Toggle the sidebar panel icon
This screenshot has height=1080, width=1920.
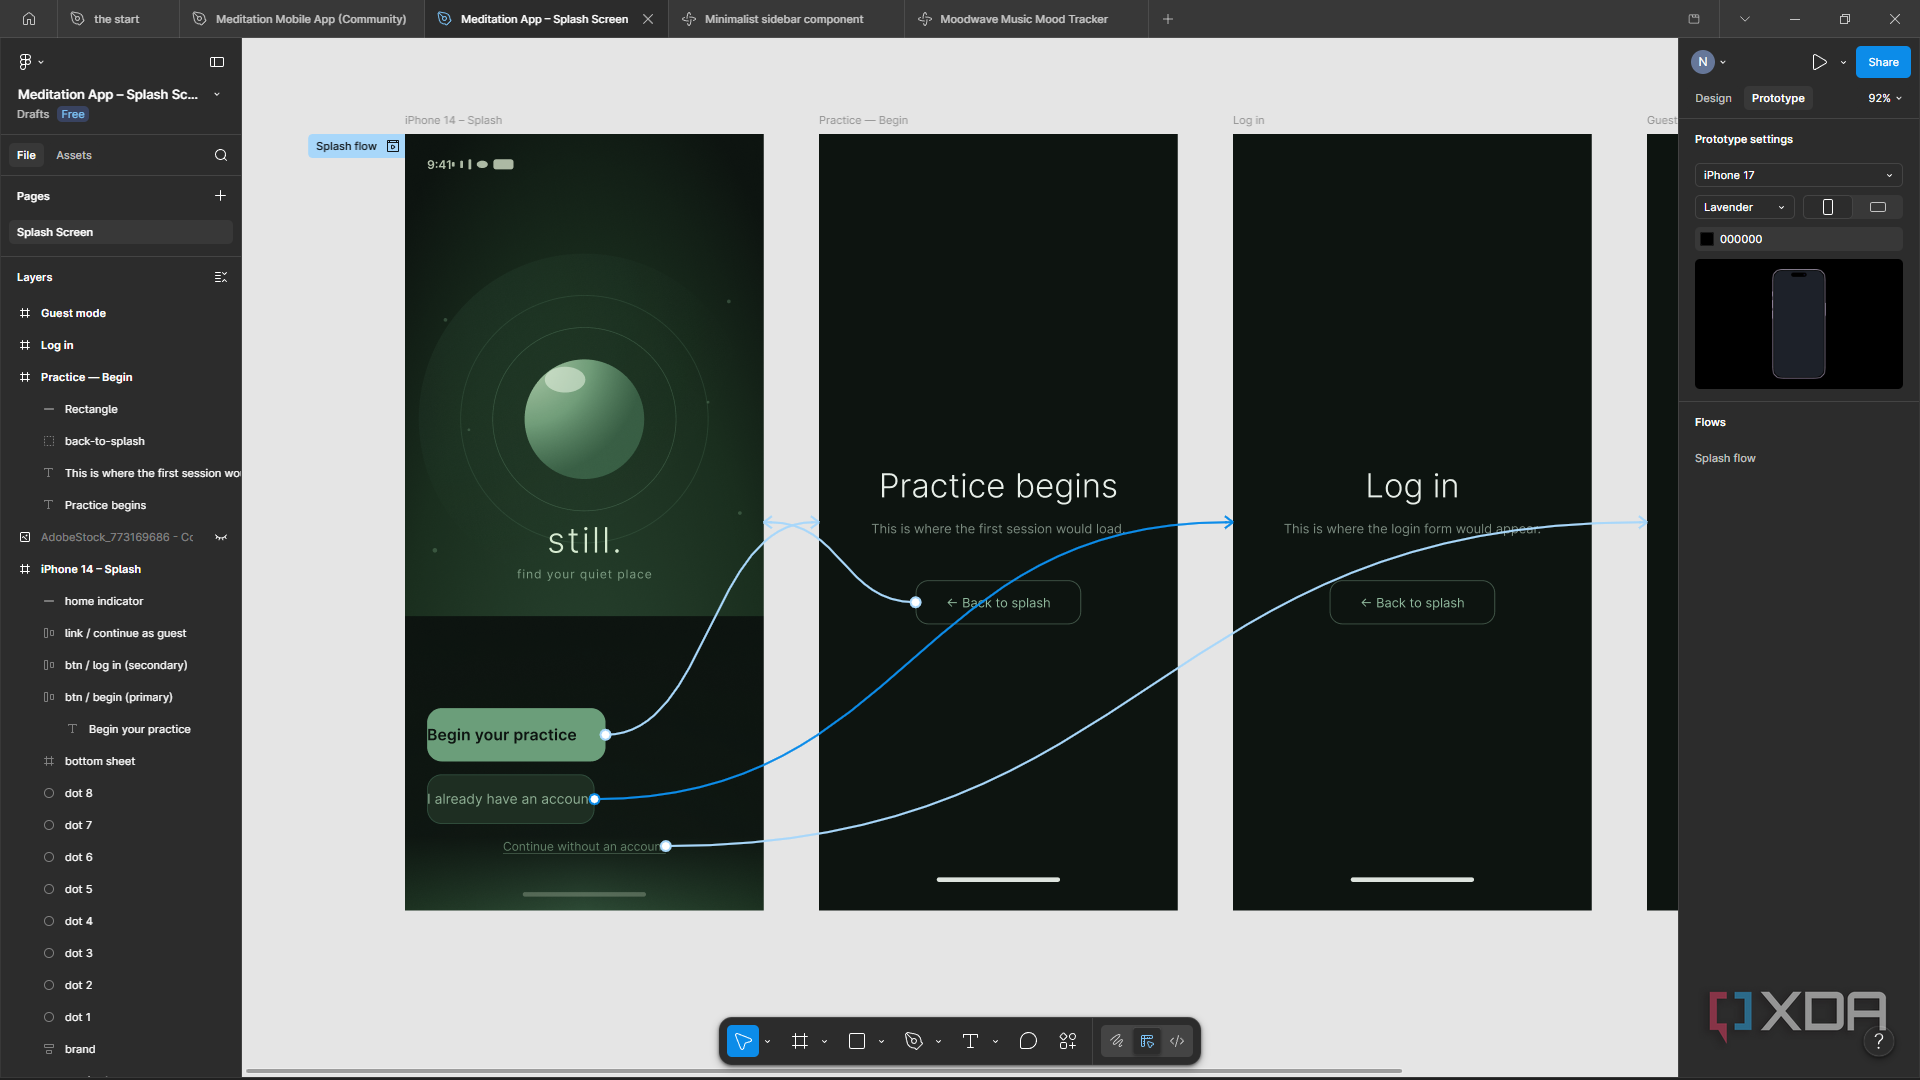point(217,62)
